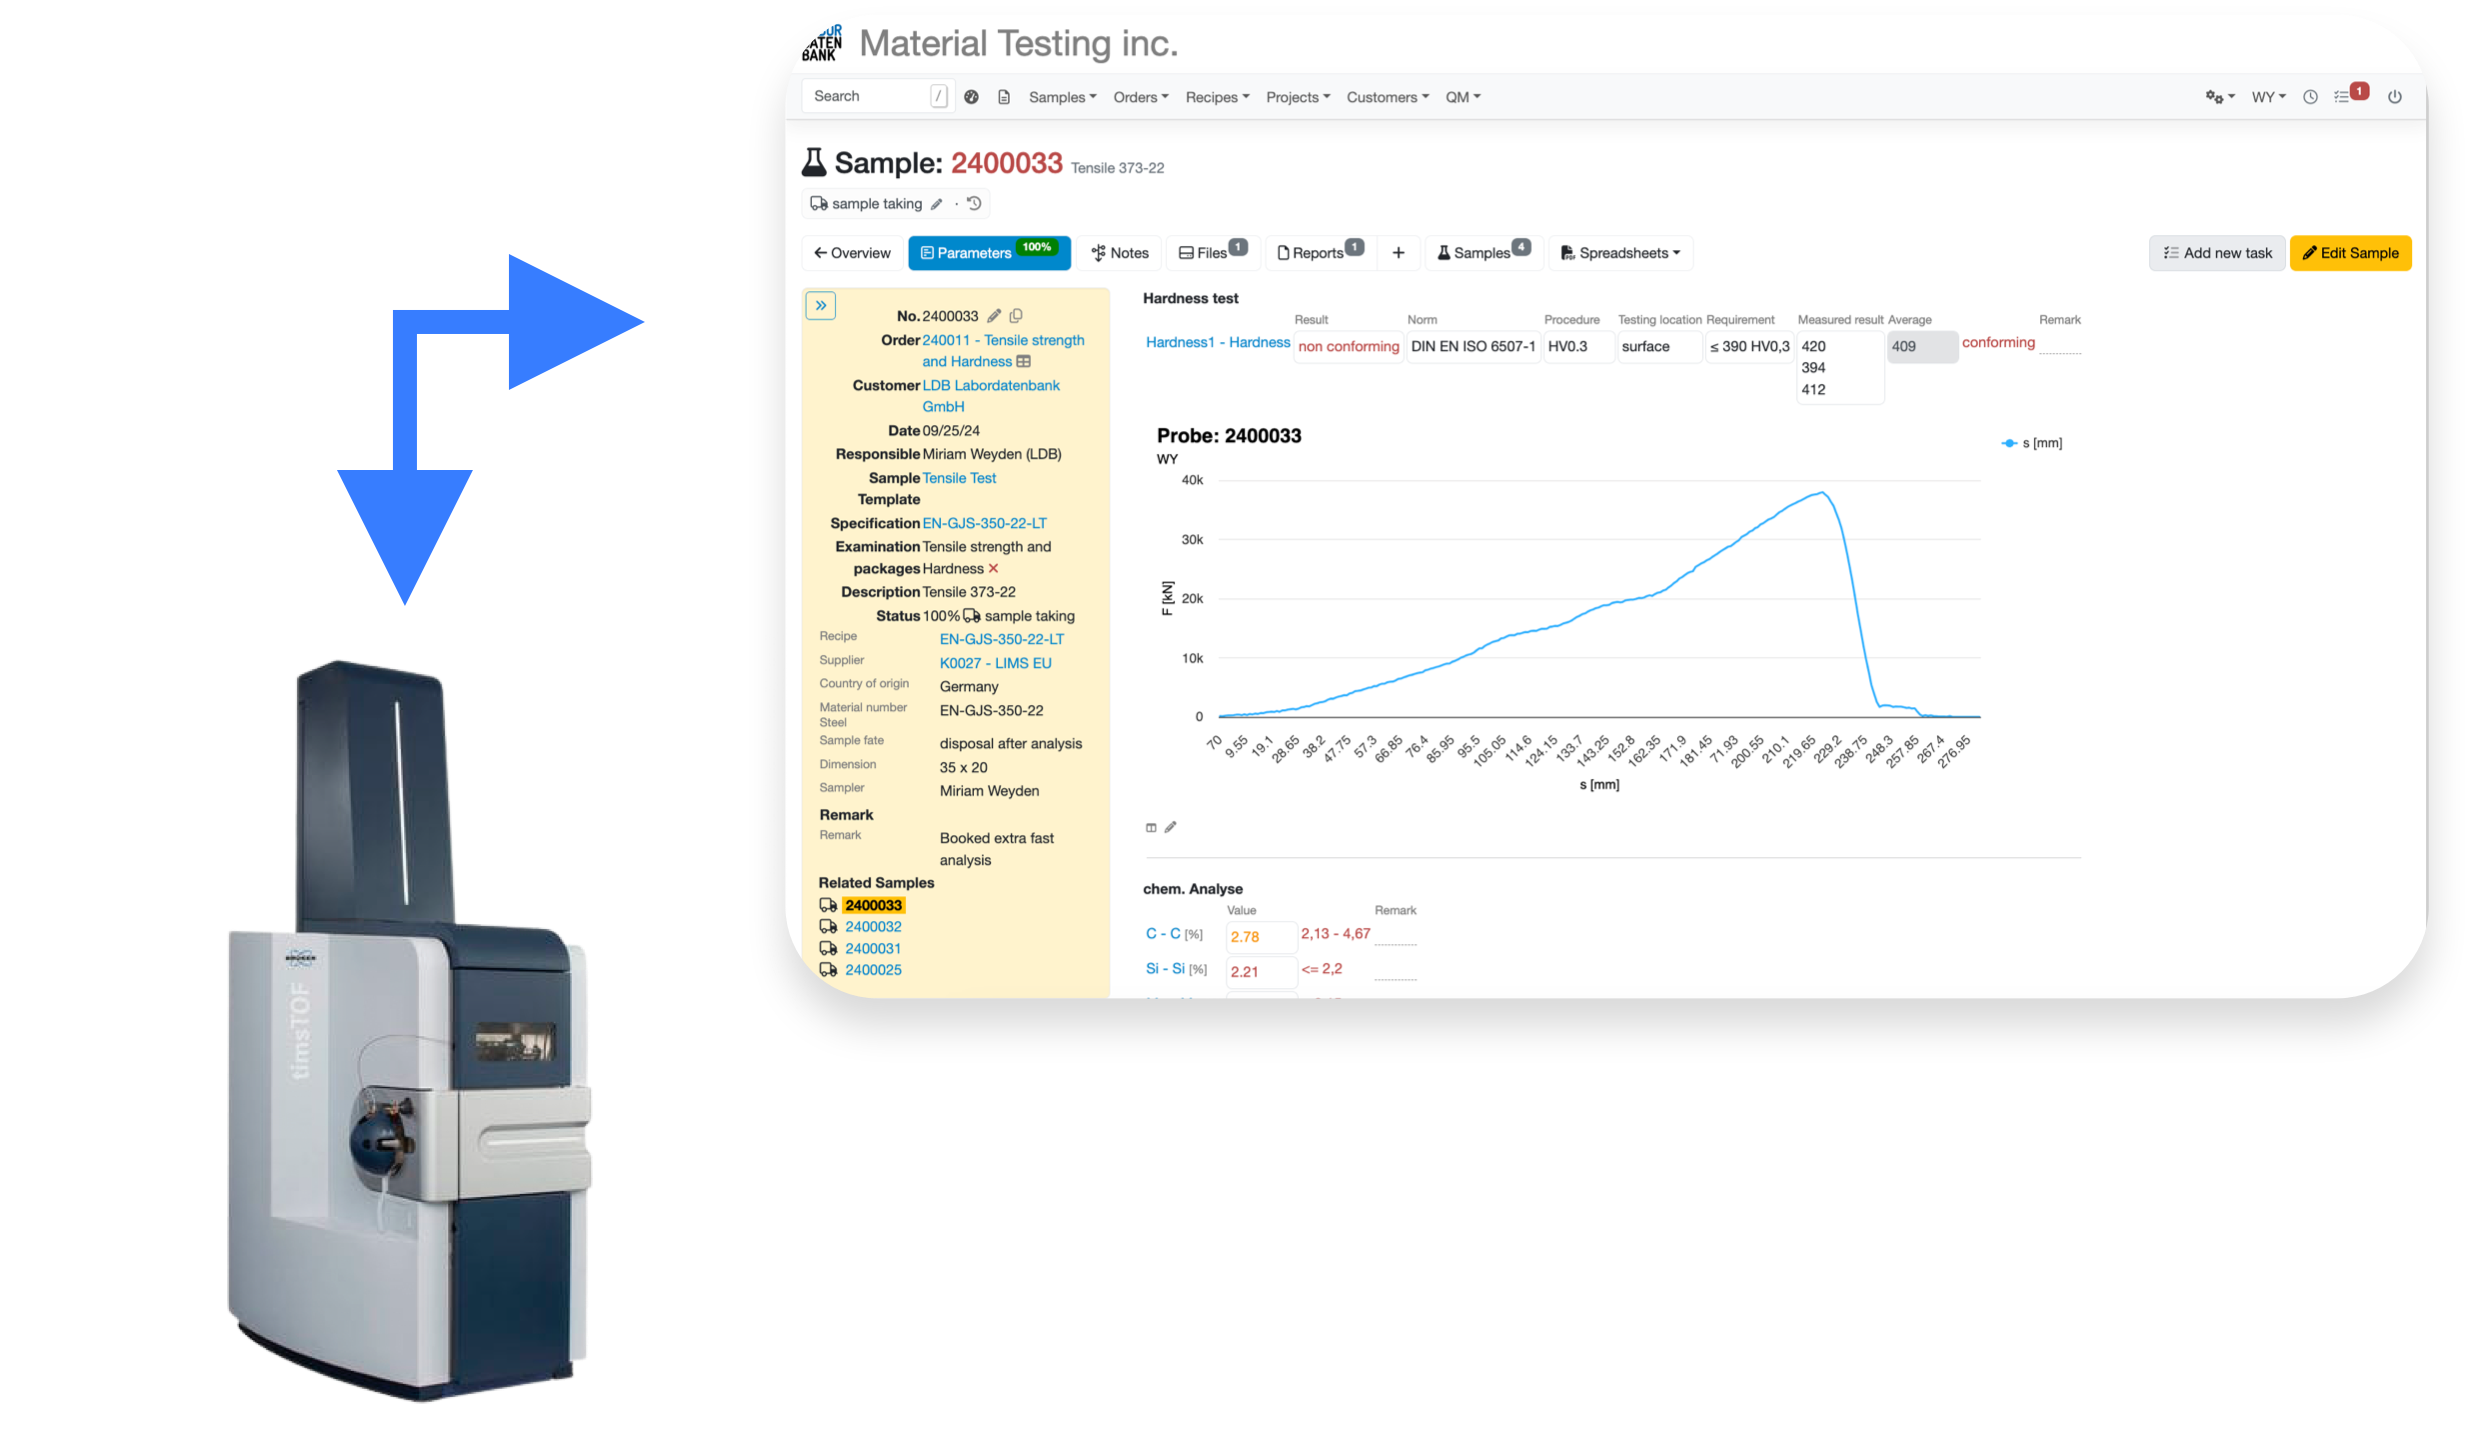
Task: Click the clock icon in top bar
Action: [2310, 97]
